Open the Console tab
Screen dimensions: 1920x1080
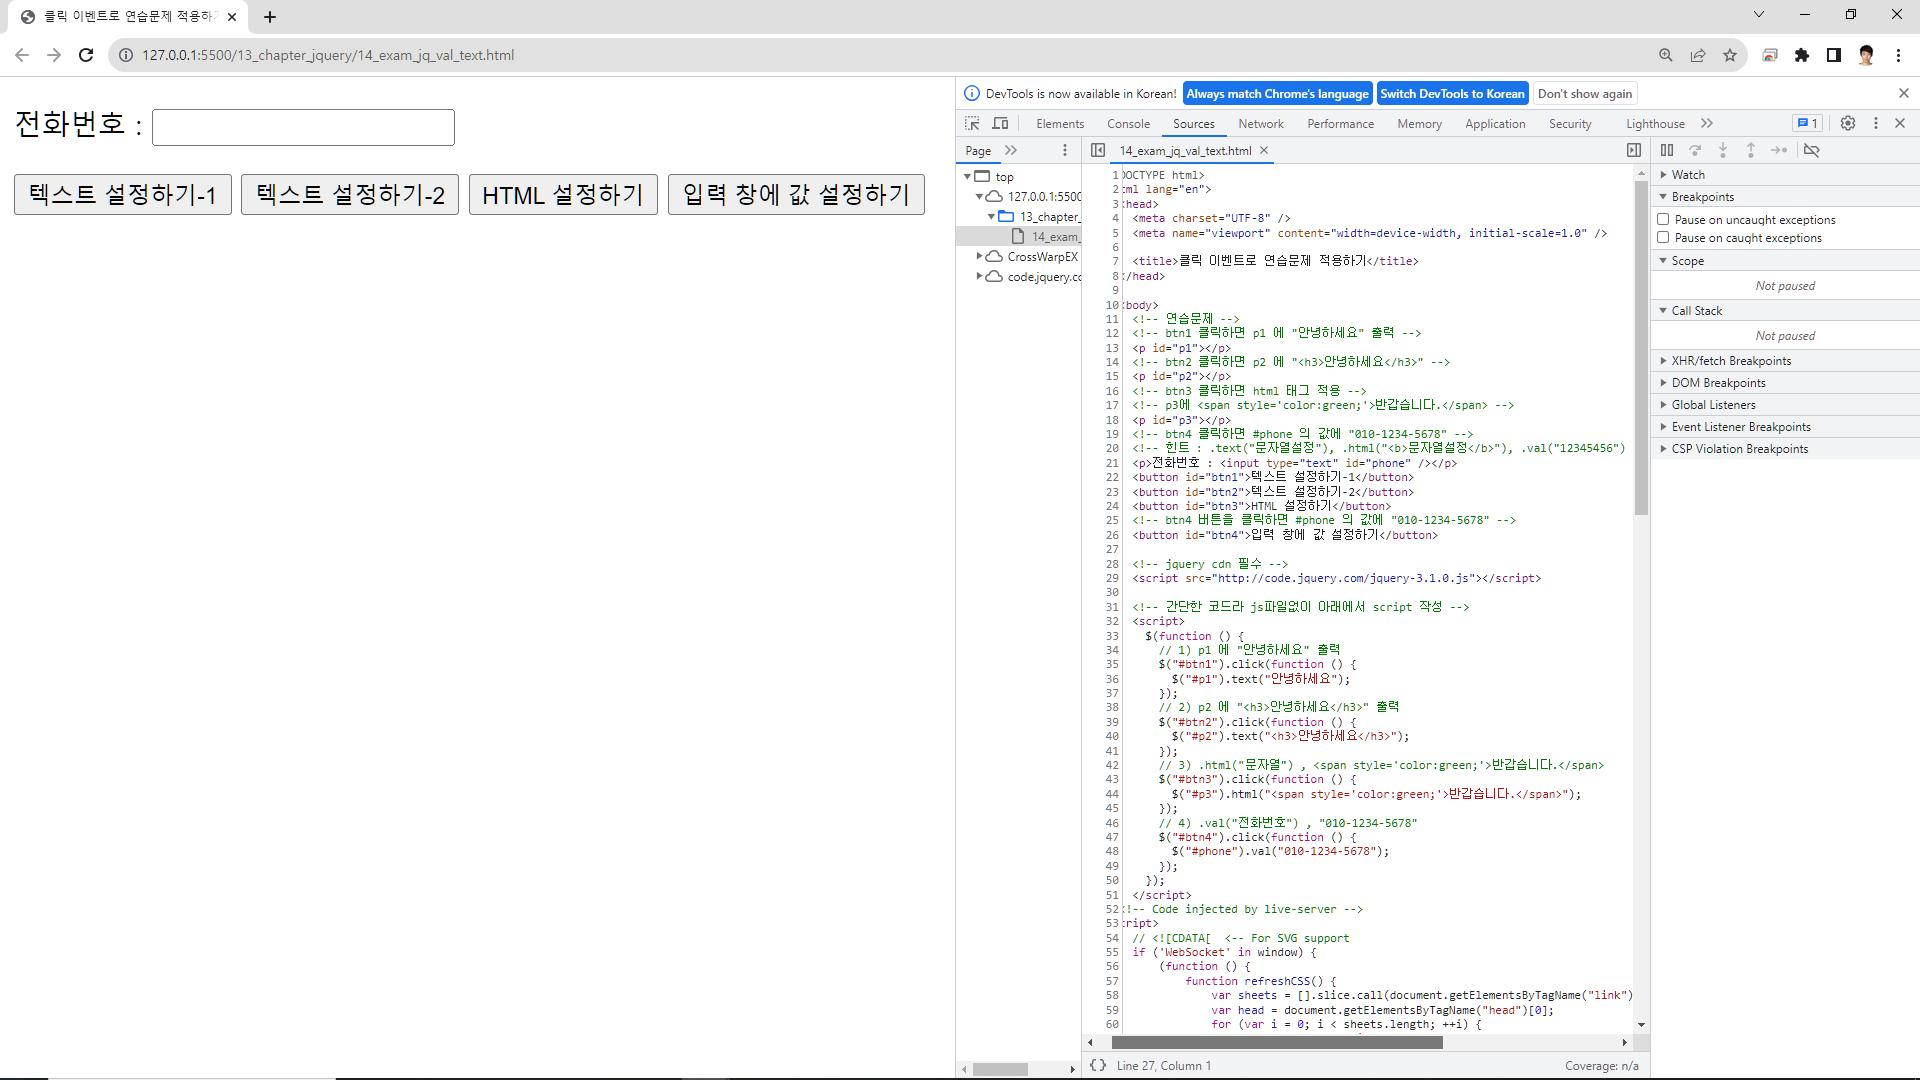(x=1128, y=124)
